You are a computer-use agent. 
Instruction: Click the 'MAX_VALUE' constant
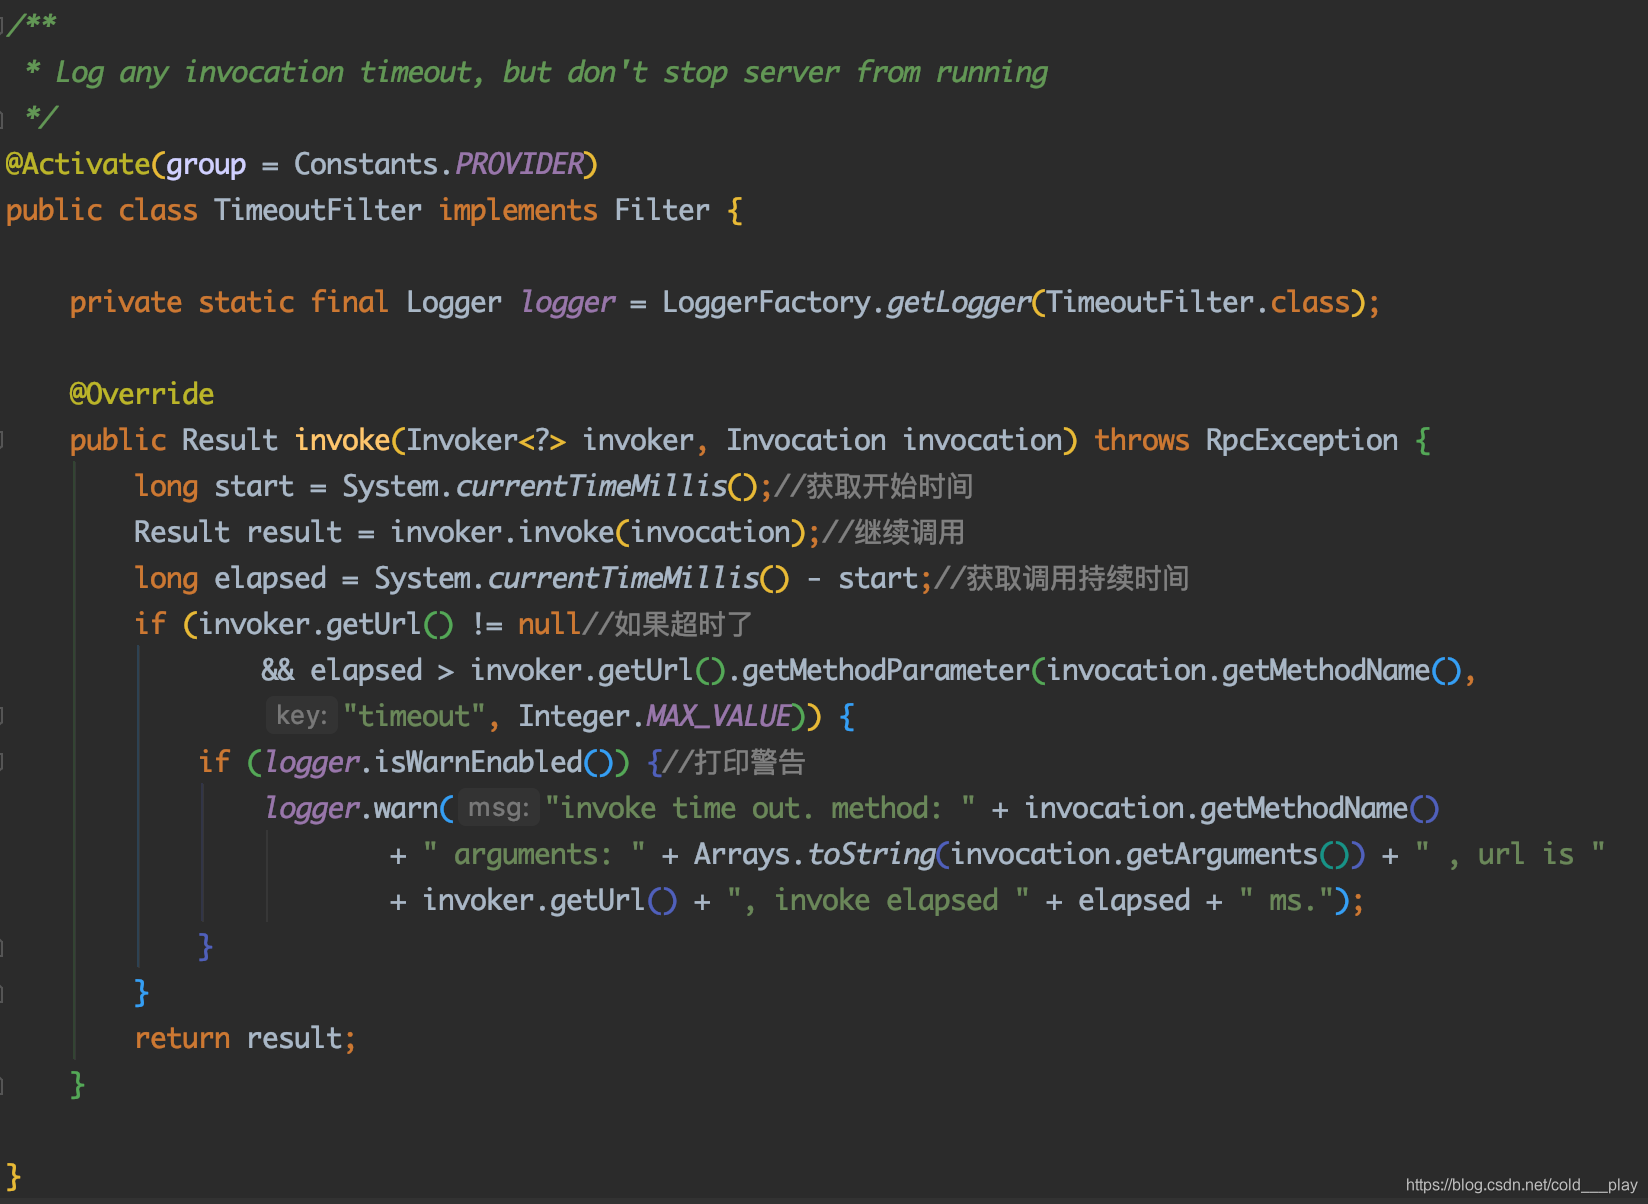click(719, 716)
